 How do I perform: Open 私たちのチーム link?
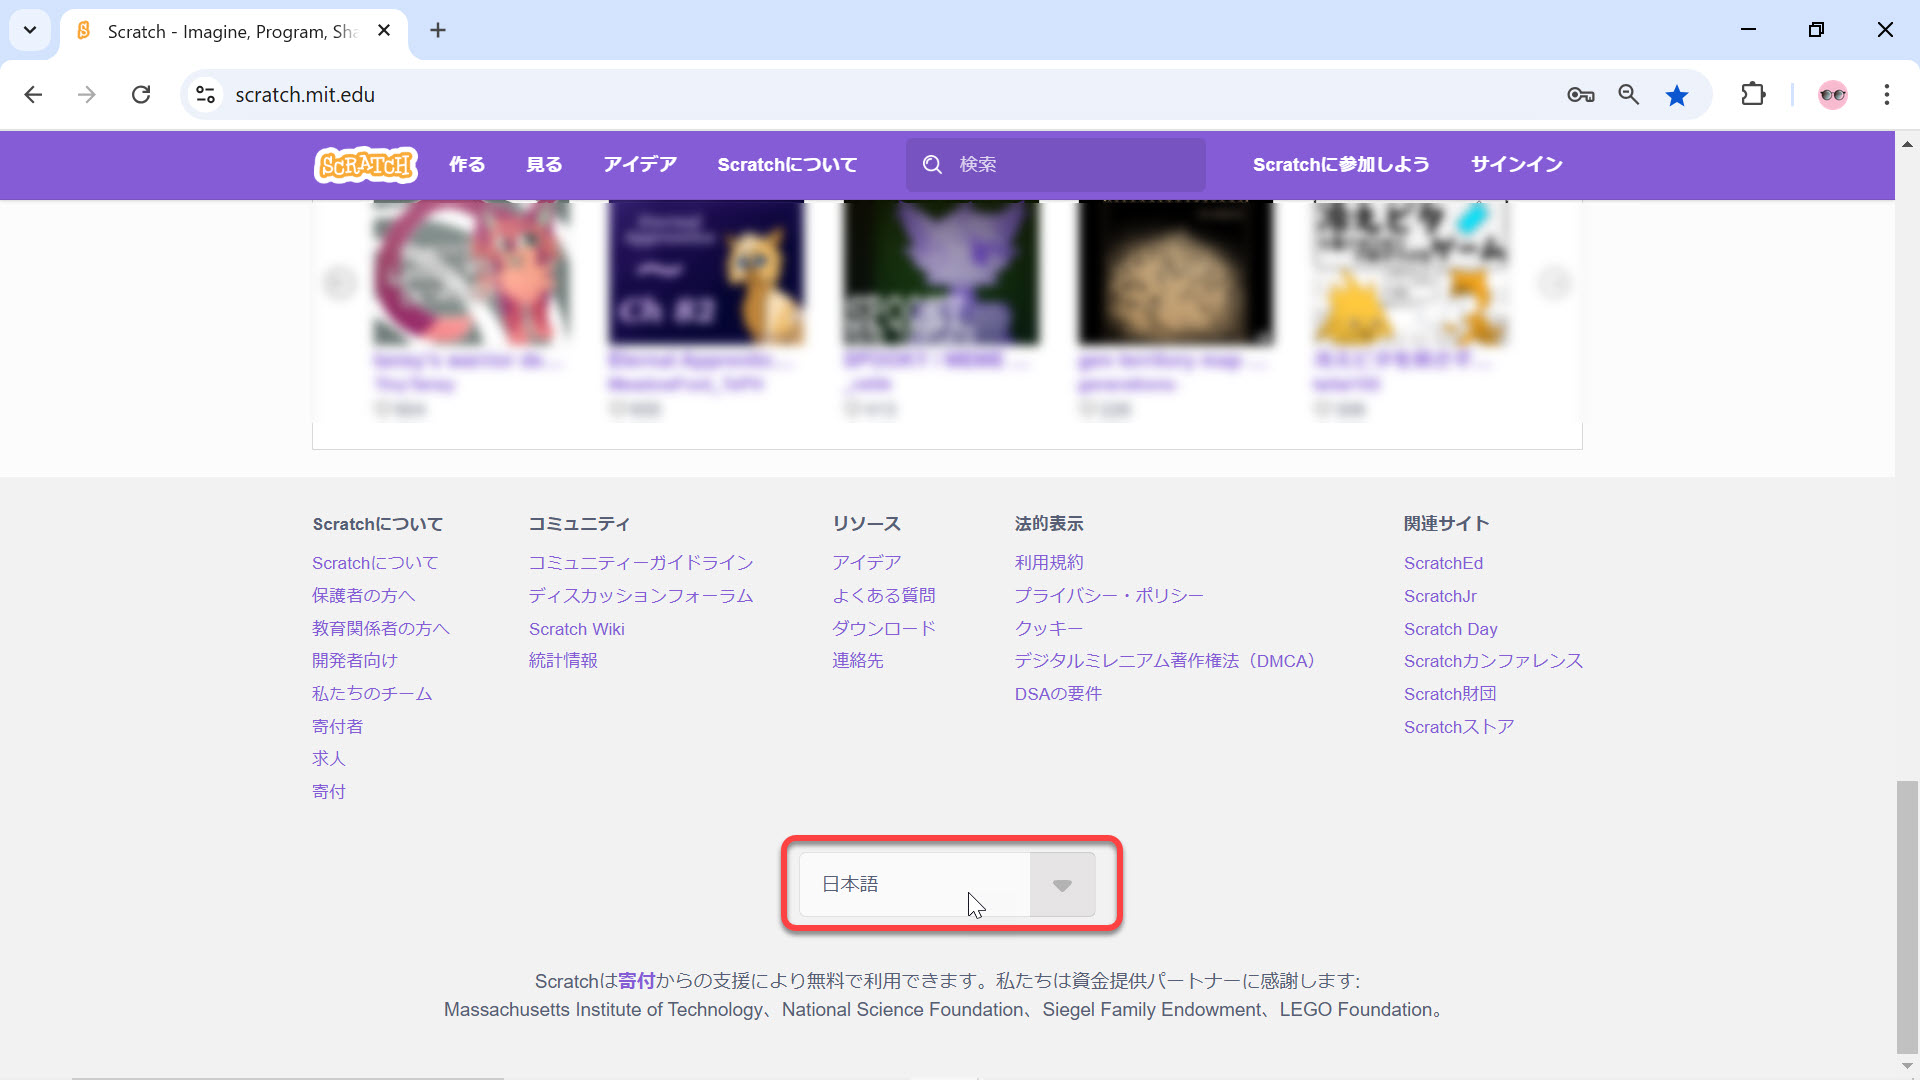coord(372,694)
